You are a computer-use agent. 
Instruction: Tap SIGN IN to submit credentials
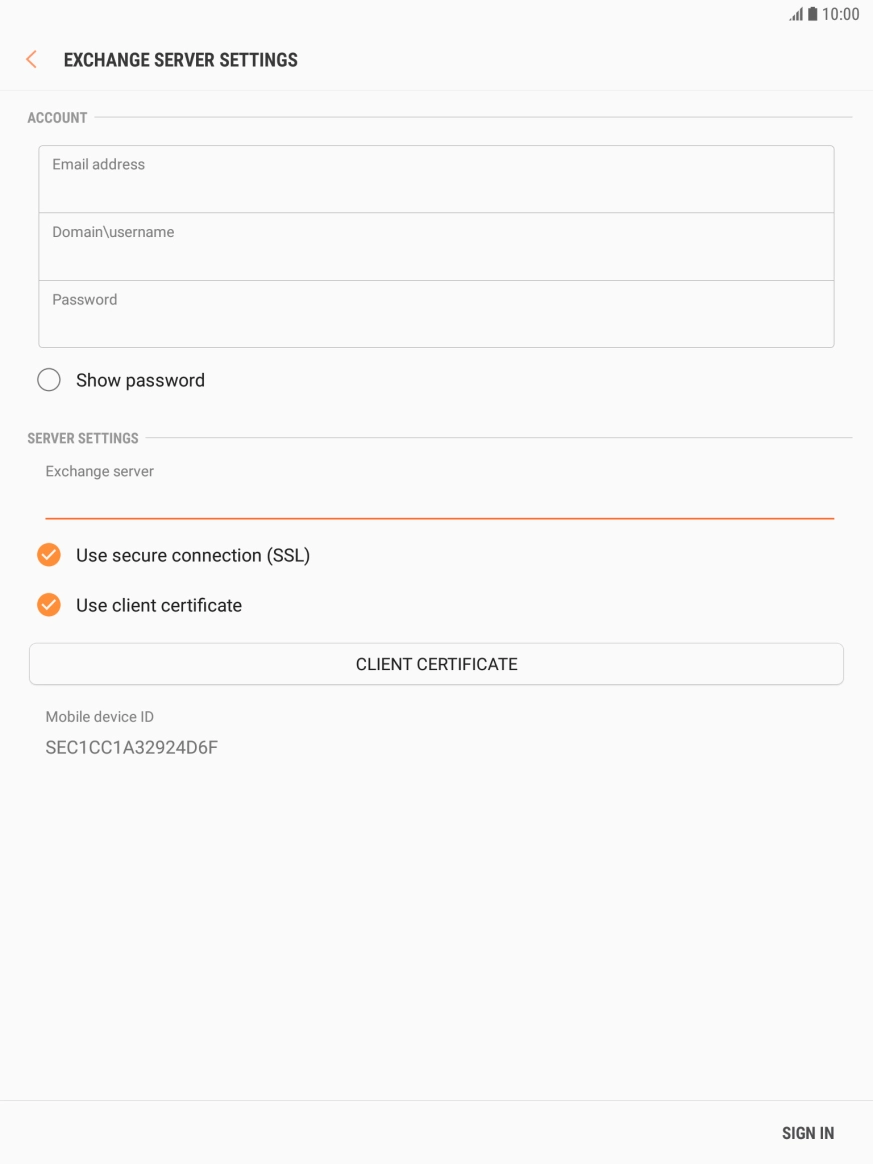pos(807,1133)
